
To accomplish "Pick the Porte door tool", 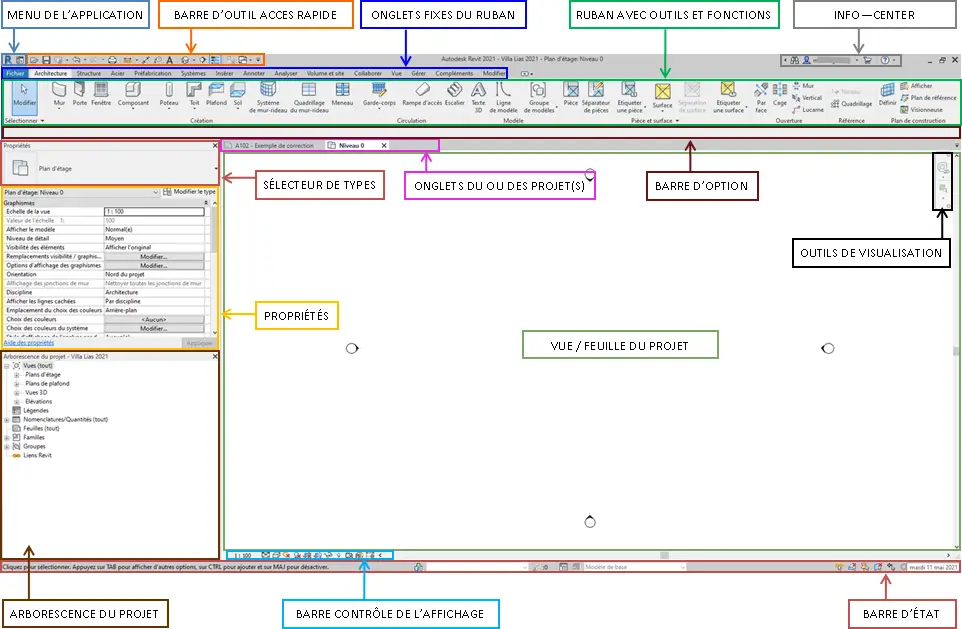I will tap(80, 96).
